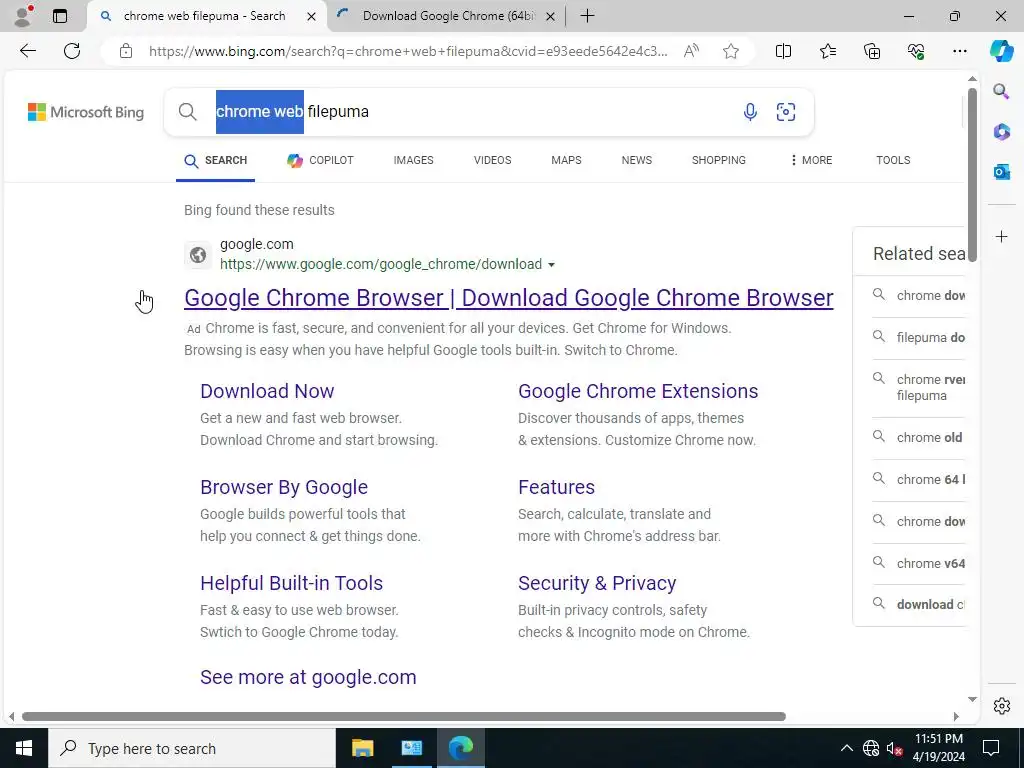The width and height of the screenshot is (1024, 768).
Task: Select 'chrome v64' related search suggestion
Action: 919,564
